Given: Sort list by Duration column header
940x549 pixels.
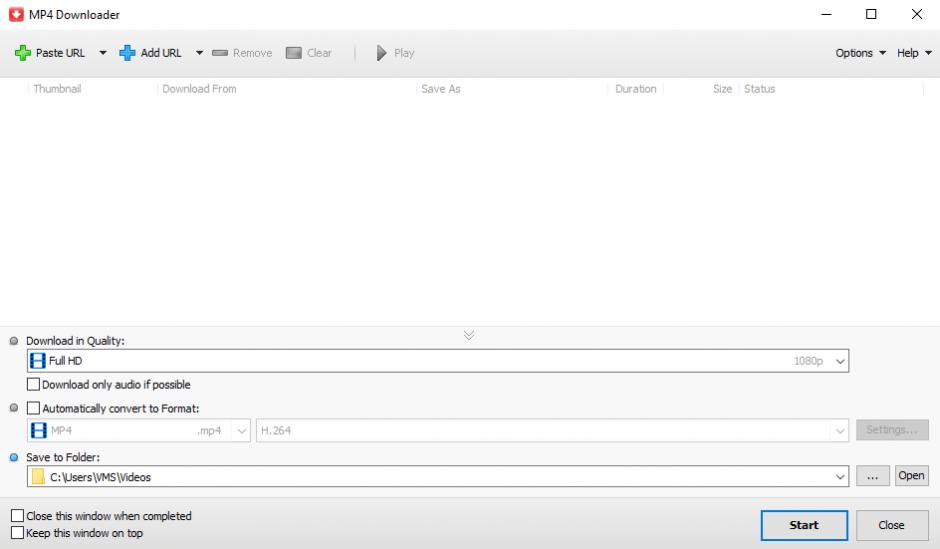Looking at the screenshot, I should (635, 89).
